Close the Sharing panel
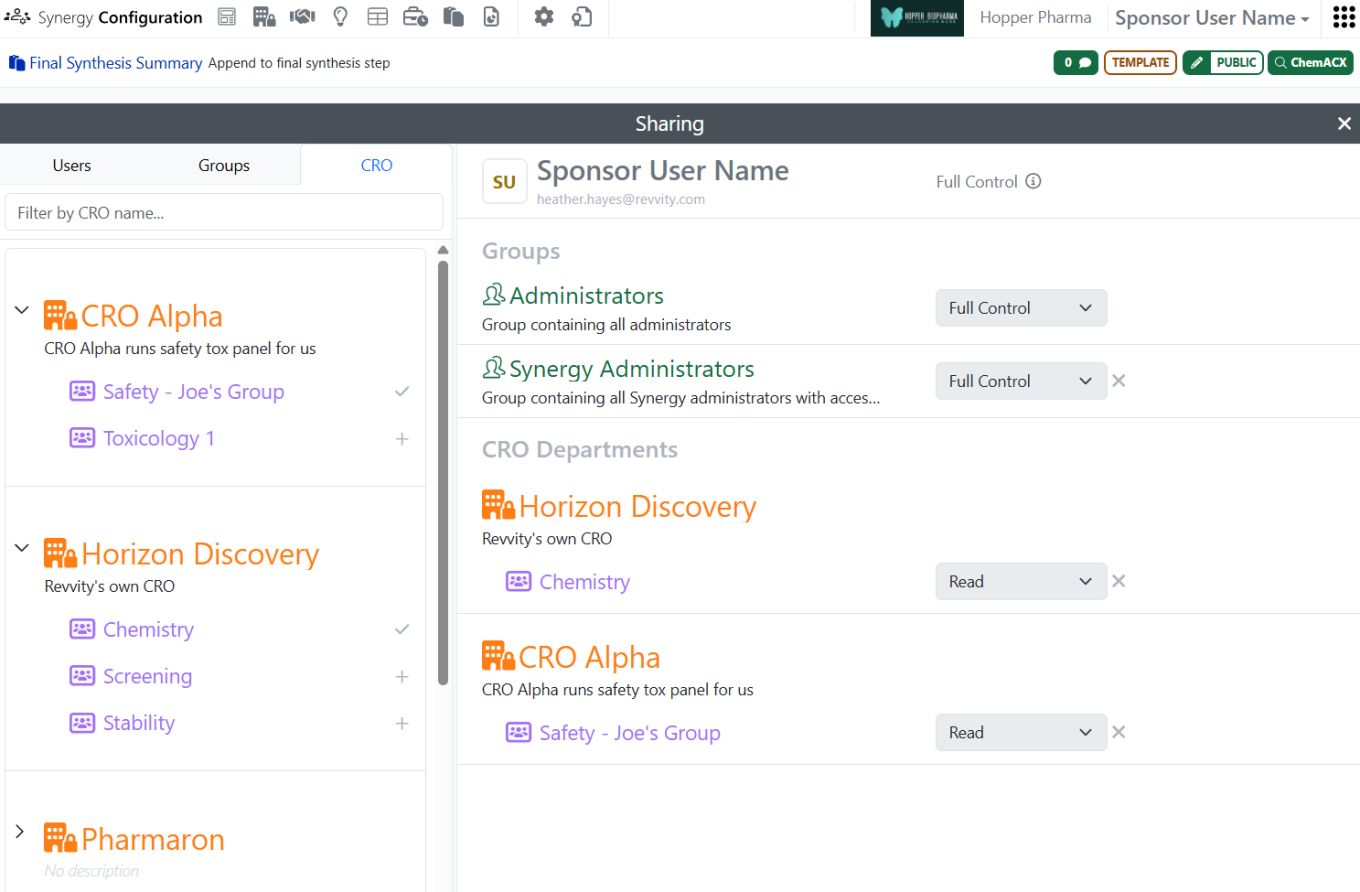This screenshot has width=1360, height=892. (1344, 123)
